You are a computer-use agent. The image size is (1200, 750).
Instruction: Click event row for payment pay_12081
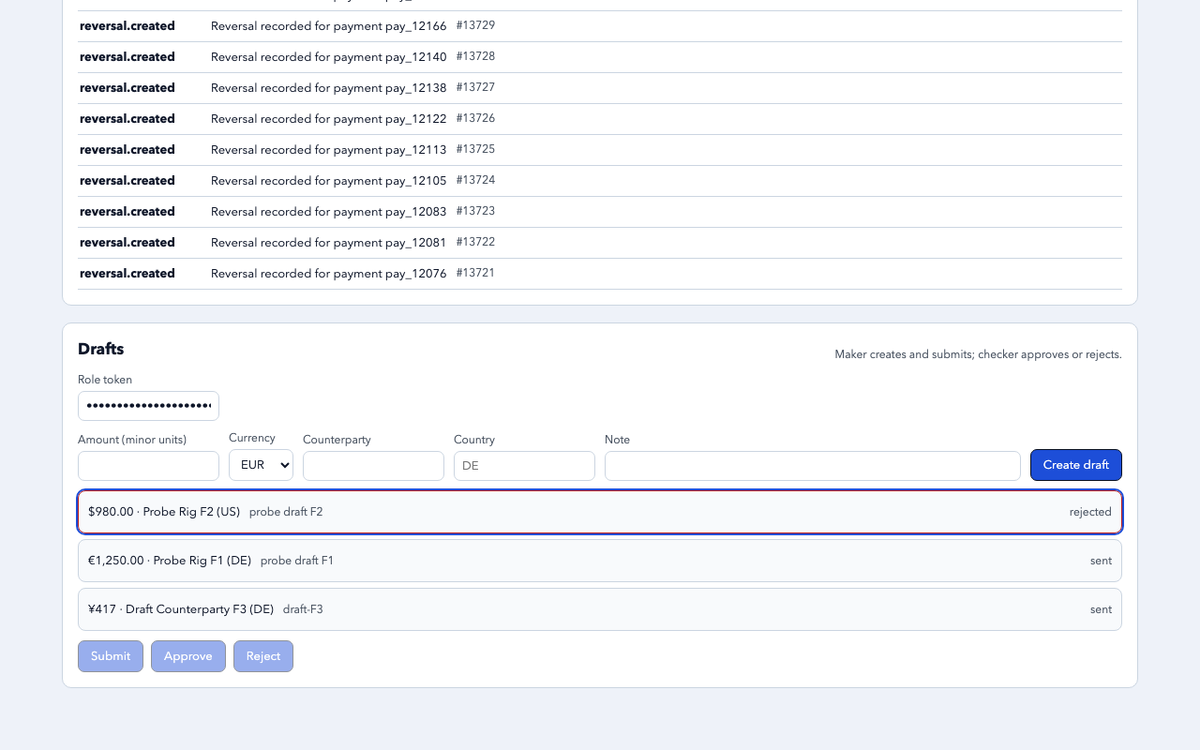coord(600,243)
